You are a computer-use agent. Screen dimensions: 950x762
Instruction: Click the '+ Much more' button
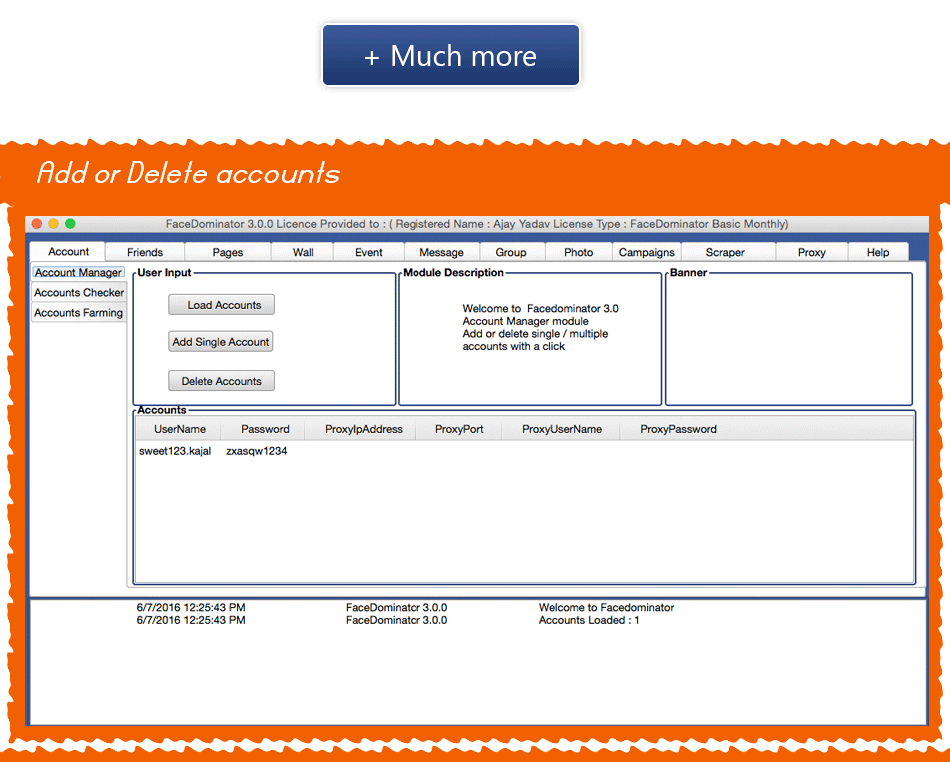451,55
